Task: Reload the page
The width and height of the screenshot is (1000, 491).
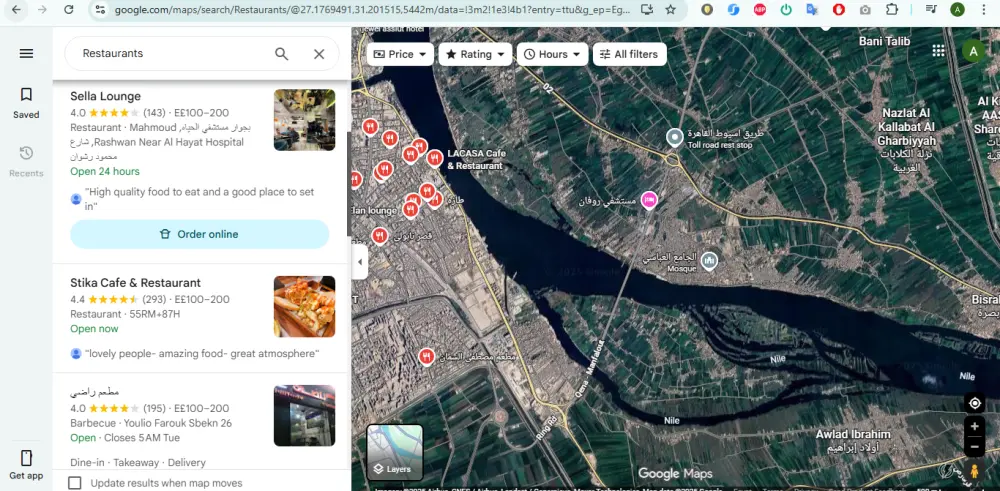Action: 69,10
